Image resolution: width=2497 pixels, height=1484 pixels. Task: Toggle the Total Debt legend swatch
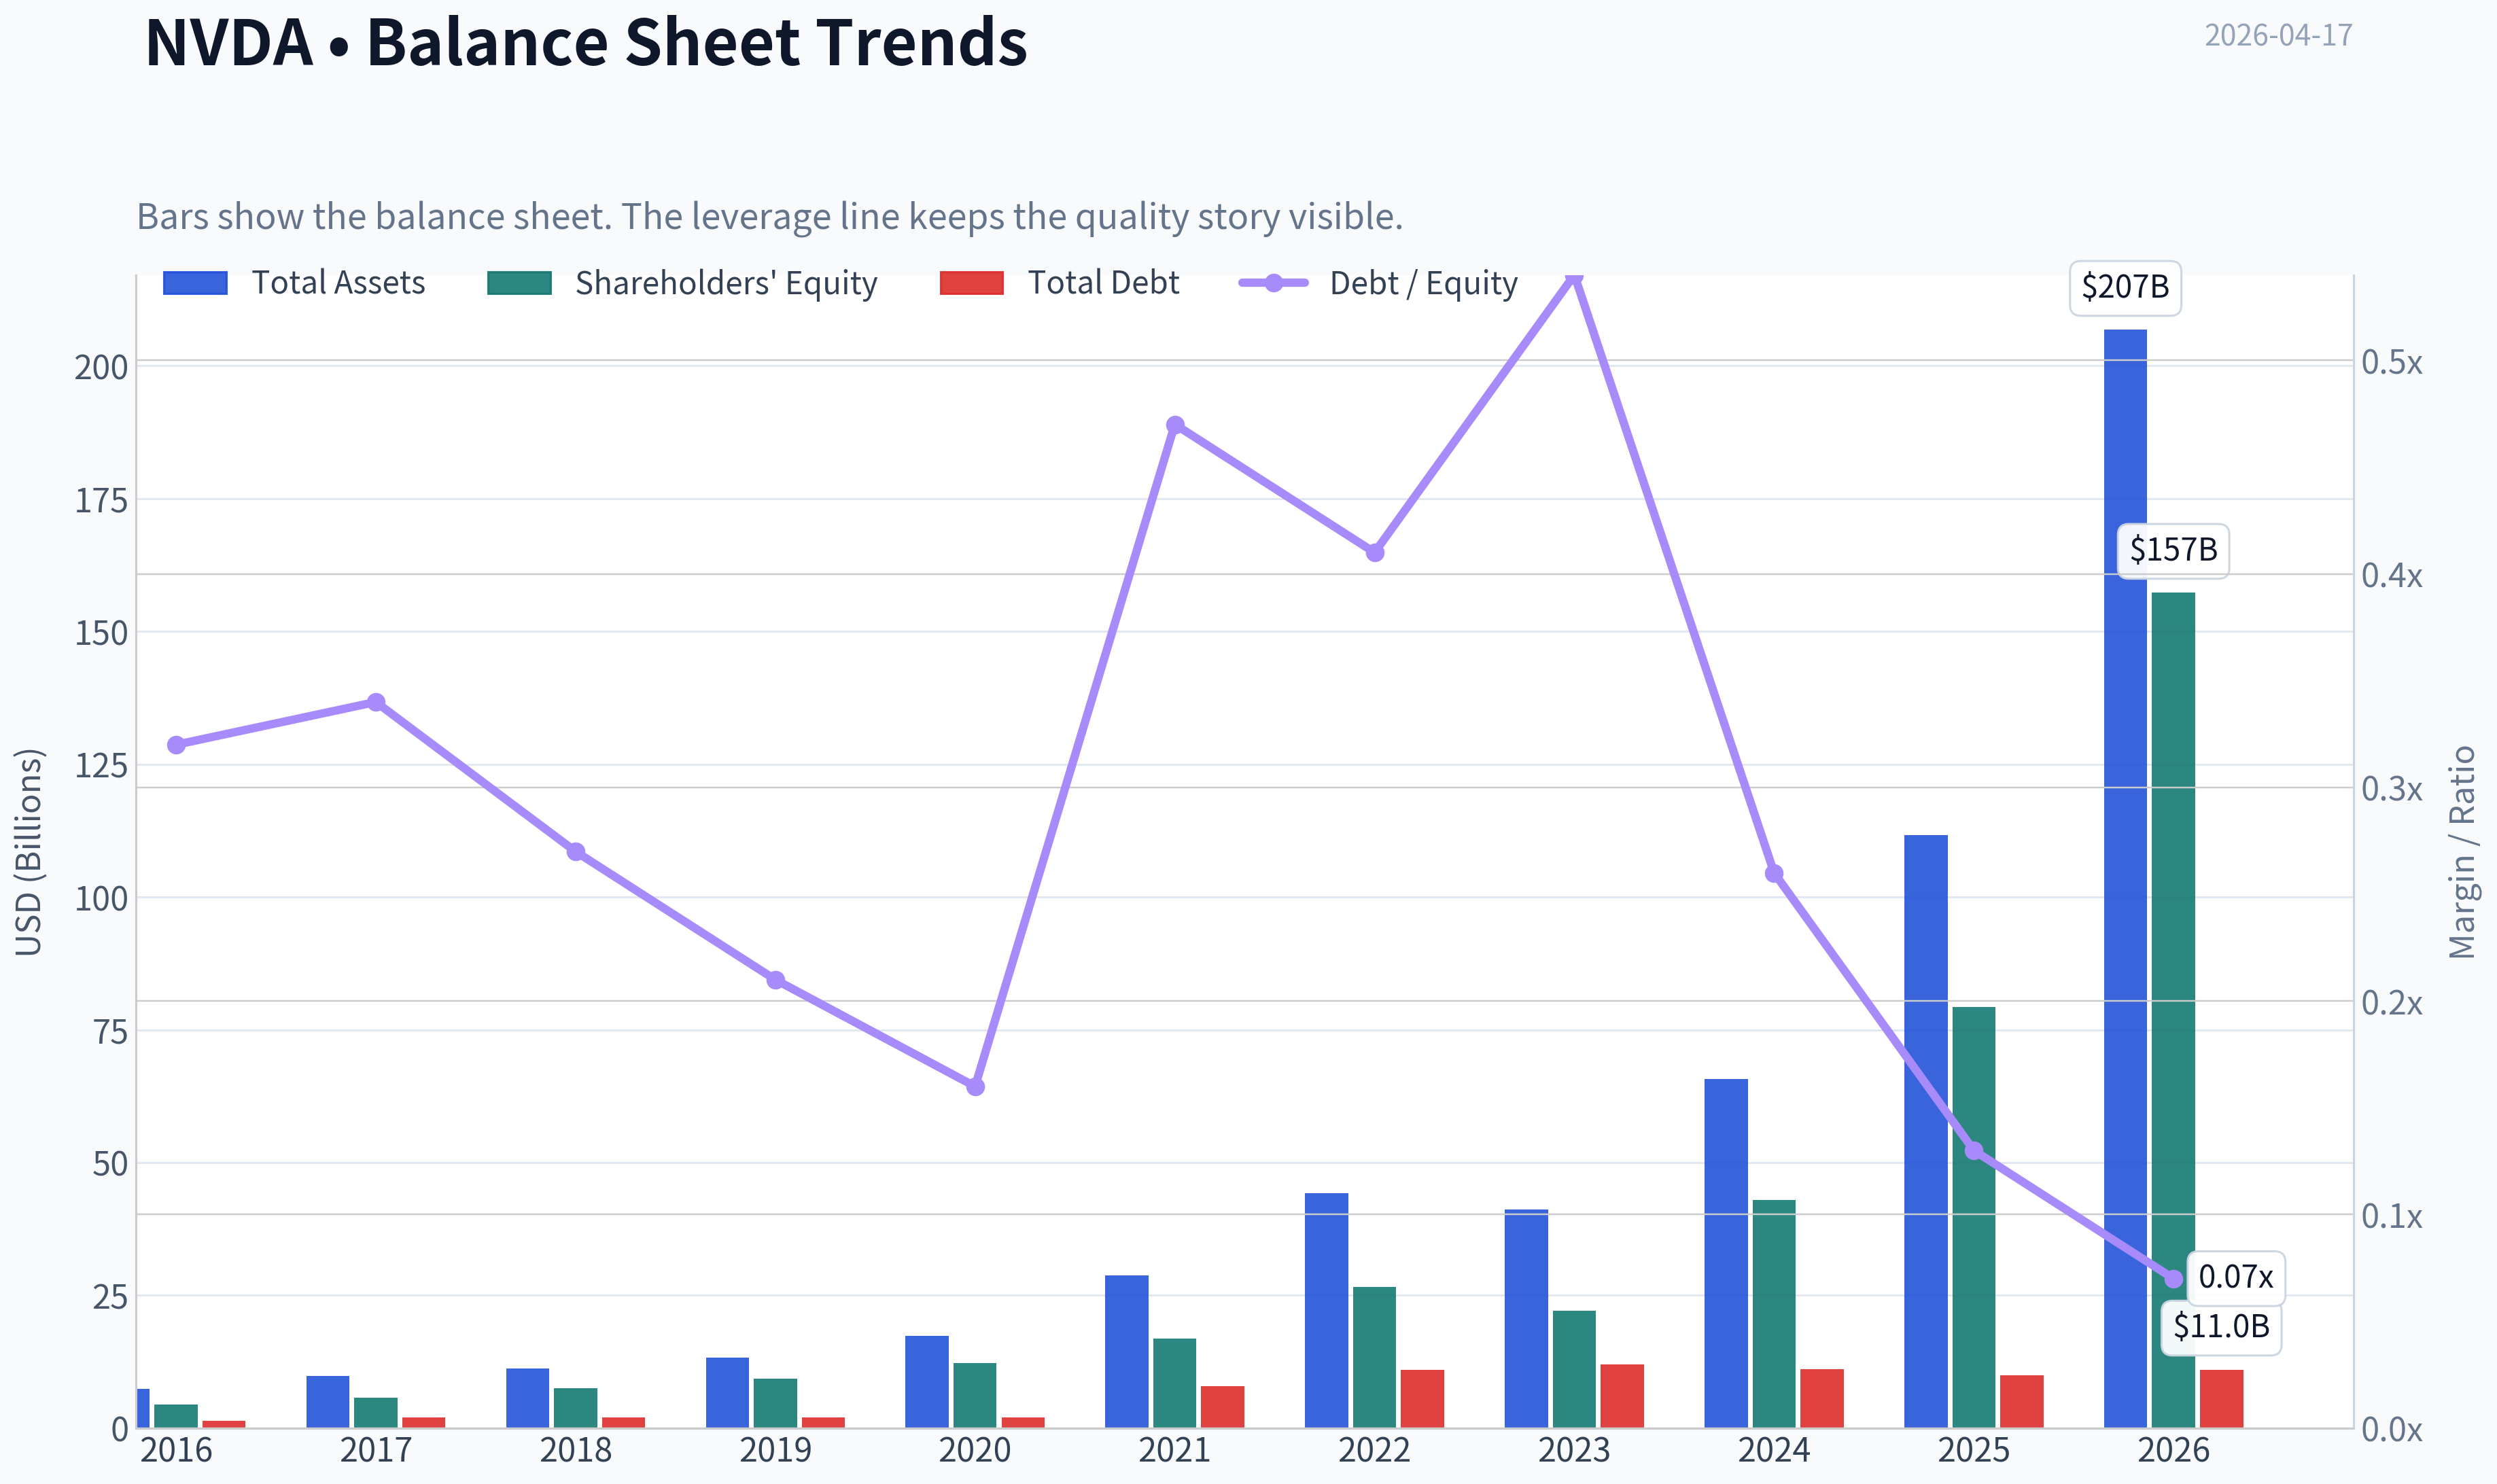click(972, 283)
